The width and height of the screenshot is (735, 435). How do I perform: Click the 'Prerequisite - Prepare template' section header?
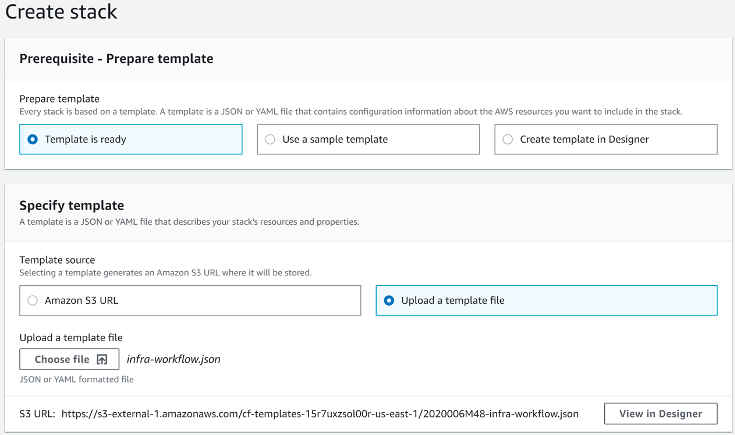116,59
